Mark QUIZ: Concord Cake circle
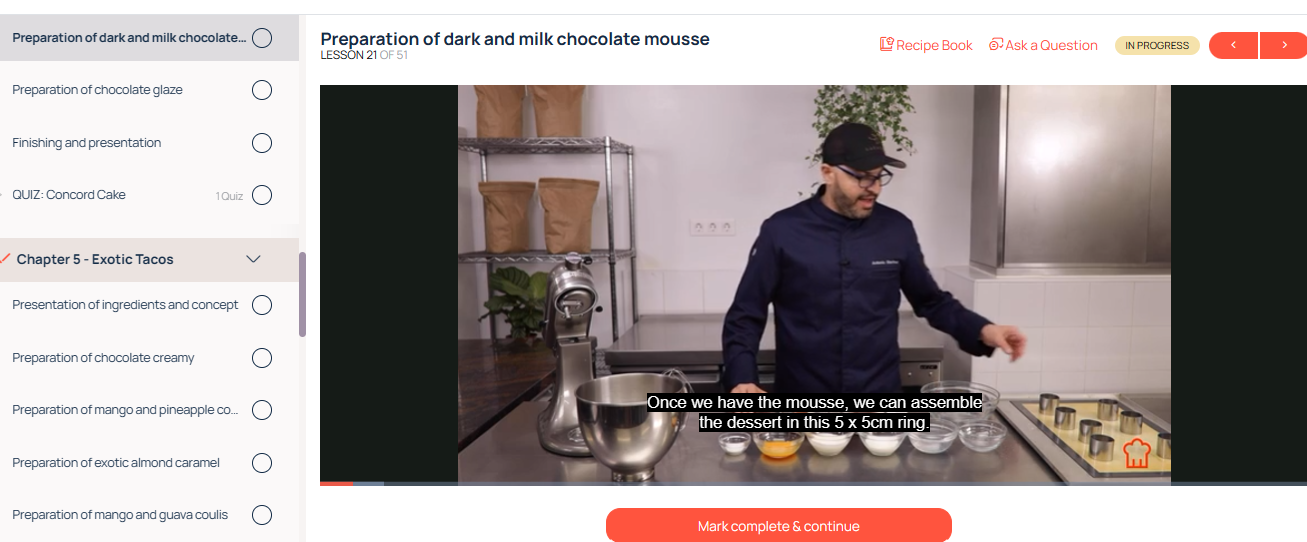The image size is (1307, 542). (x=262, y=195)
